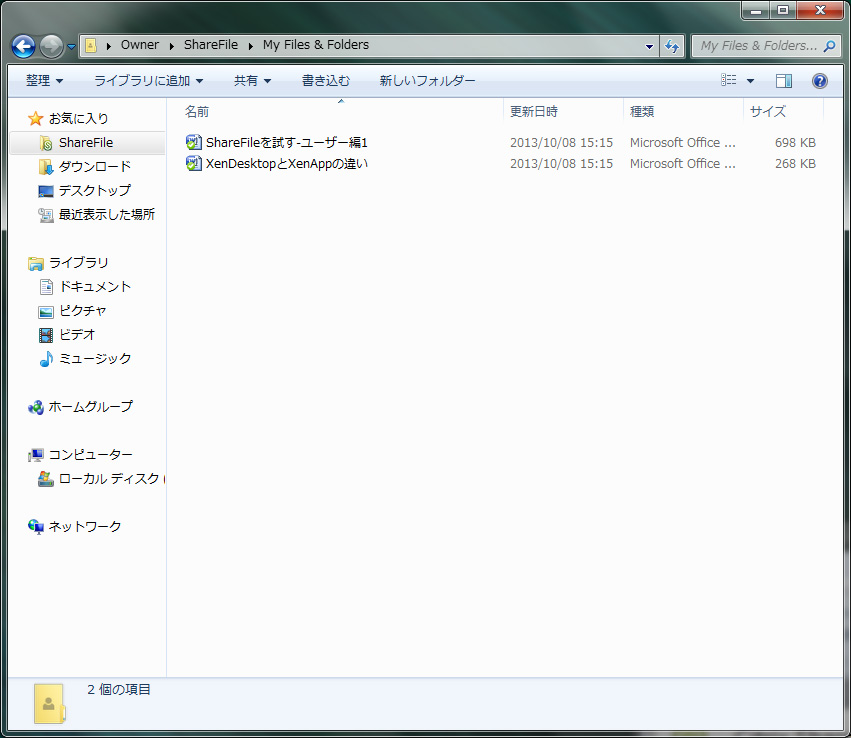
Task: Expand arrow between ShareFile and My Files
Action: click(251, 46)
